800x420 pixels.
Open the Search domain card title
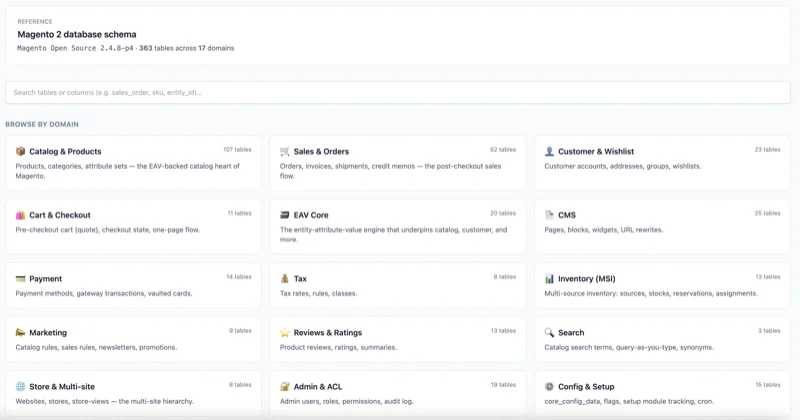[x=571, y=332]
